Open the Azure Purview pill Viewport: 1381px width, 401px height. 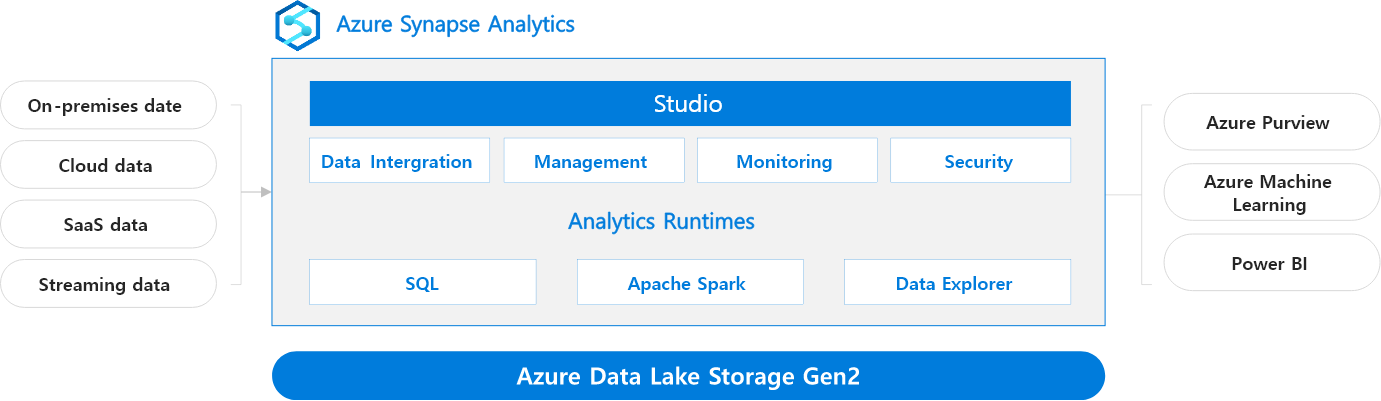coord(1270,123)
